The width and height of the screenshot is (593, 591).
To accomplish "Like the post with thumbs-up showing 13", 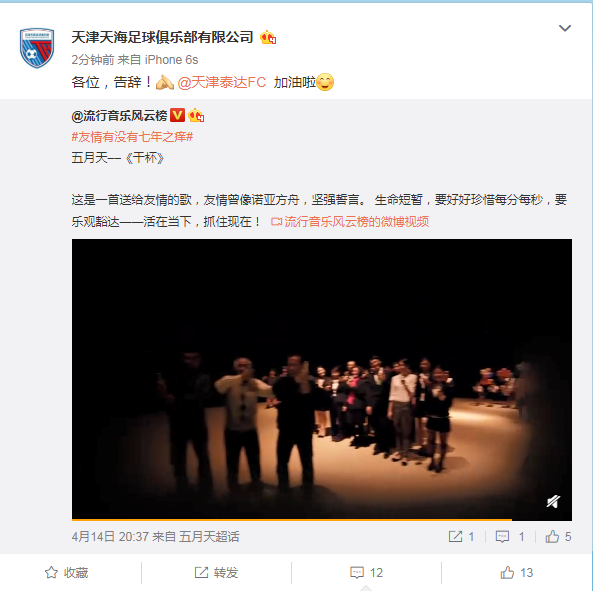I will pos(517,573).
